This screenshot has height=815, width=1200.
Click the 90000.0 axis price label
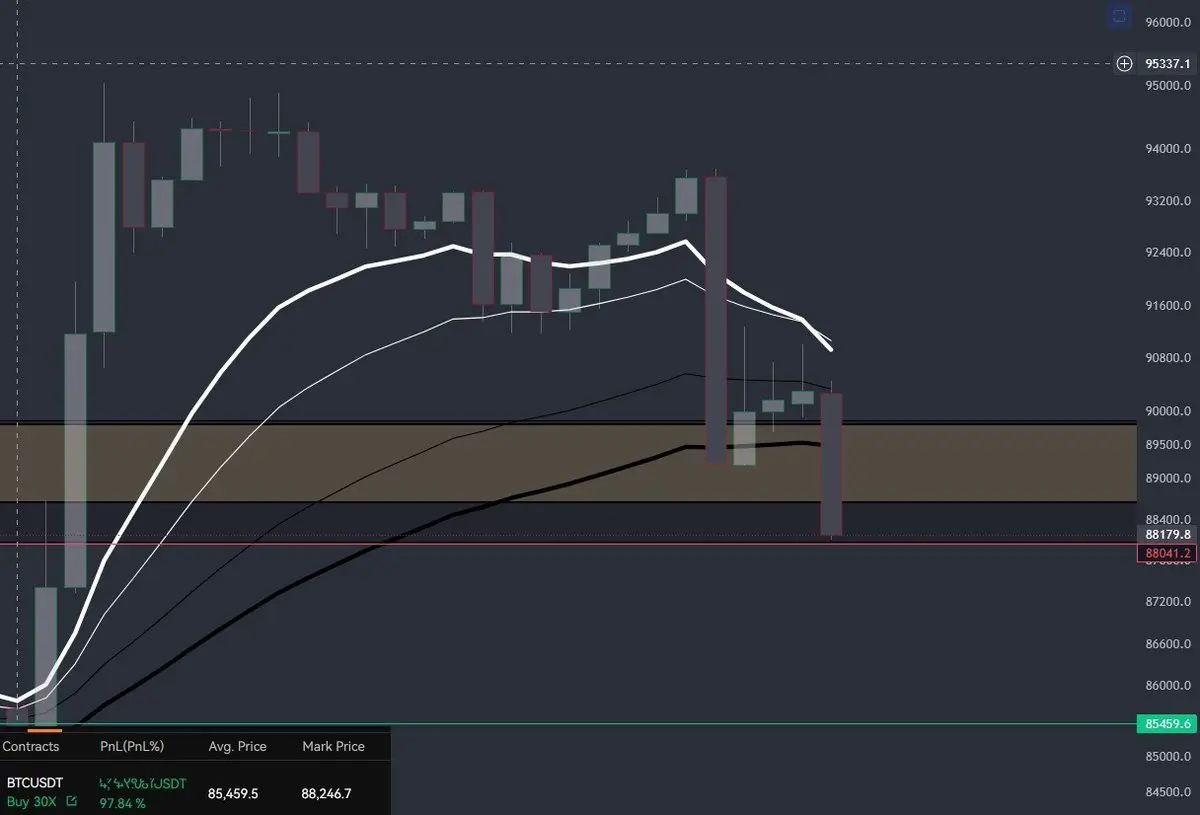click(x=1168, y=411)
